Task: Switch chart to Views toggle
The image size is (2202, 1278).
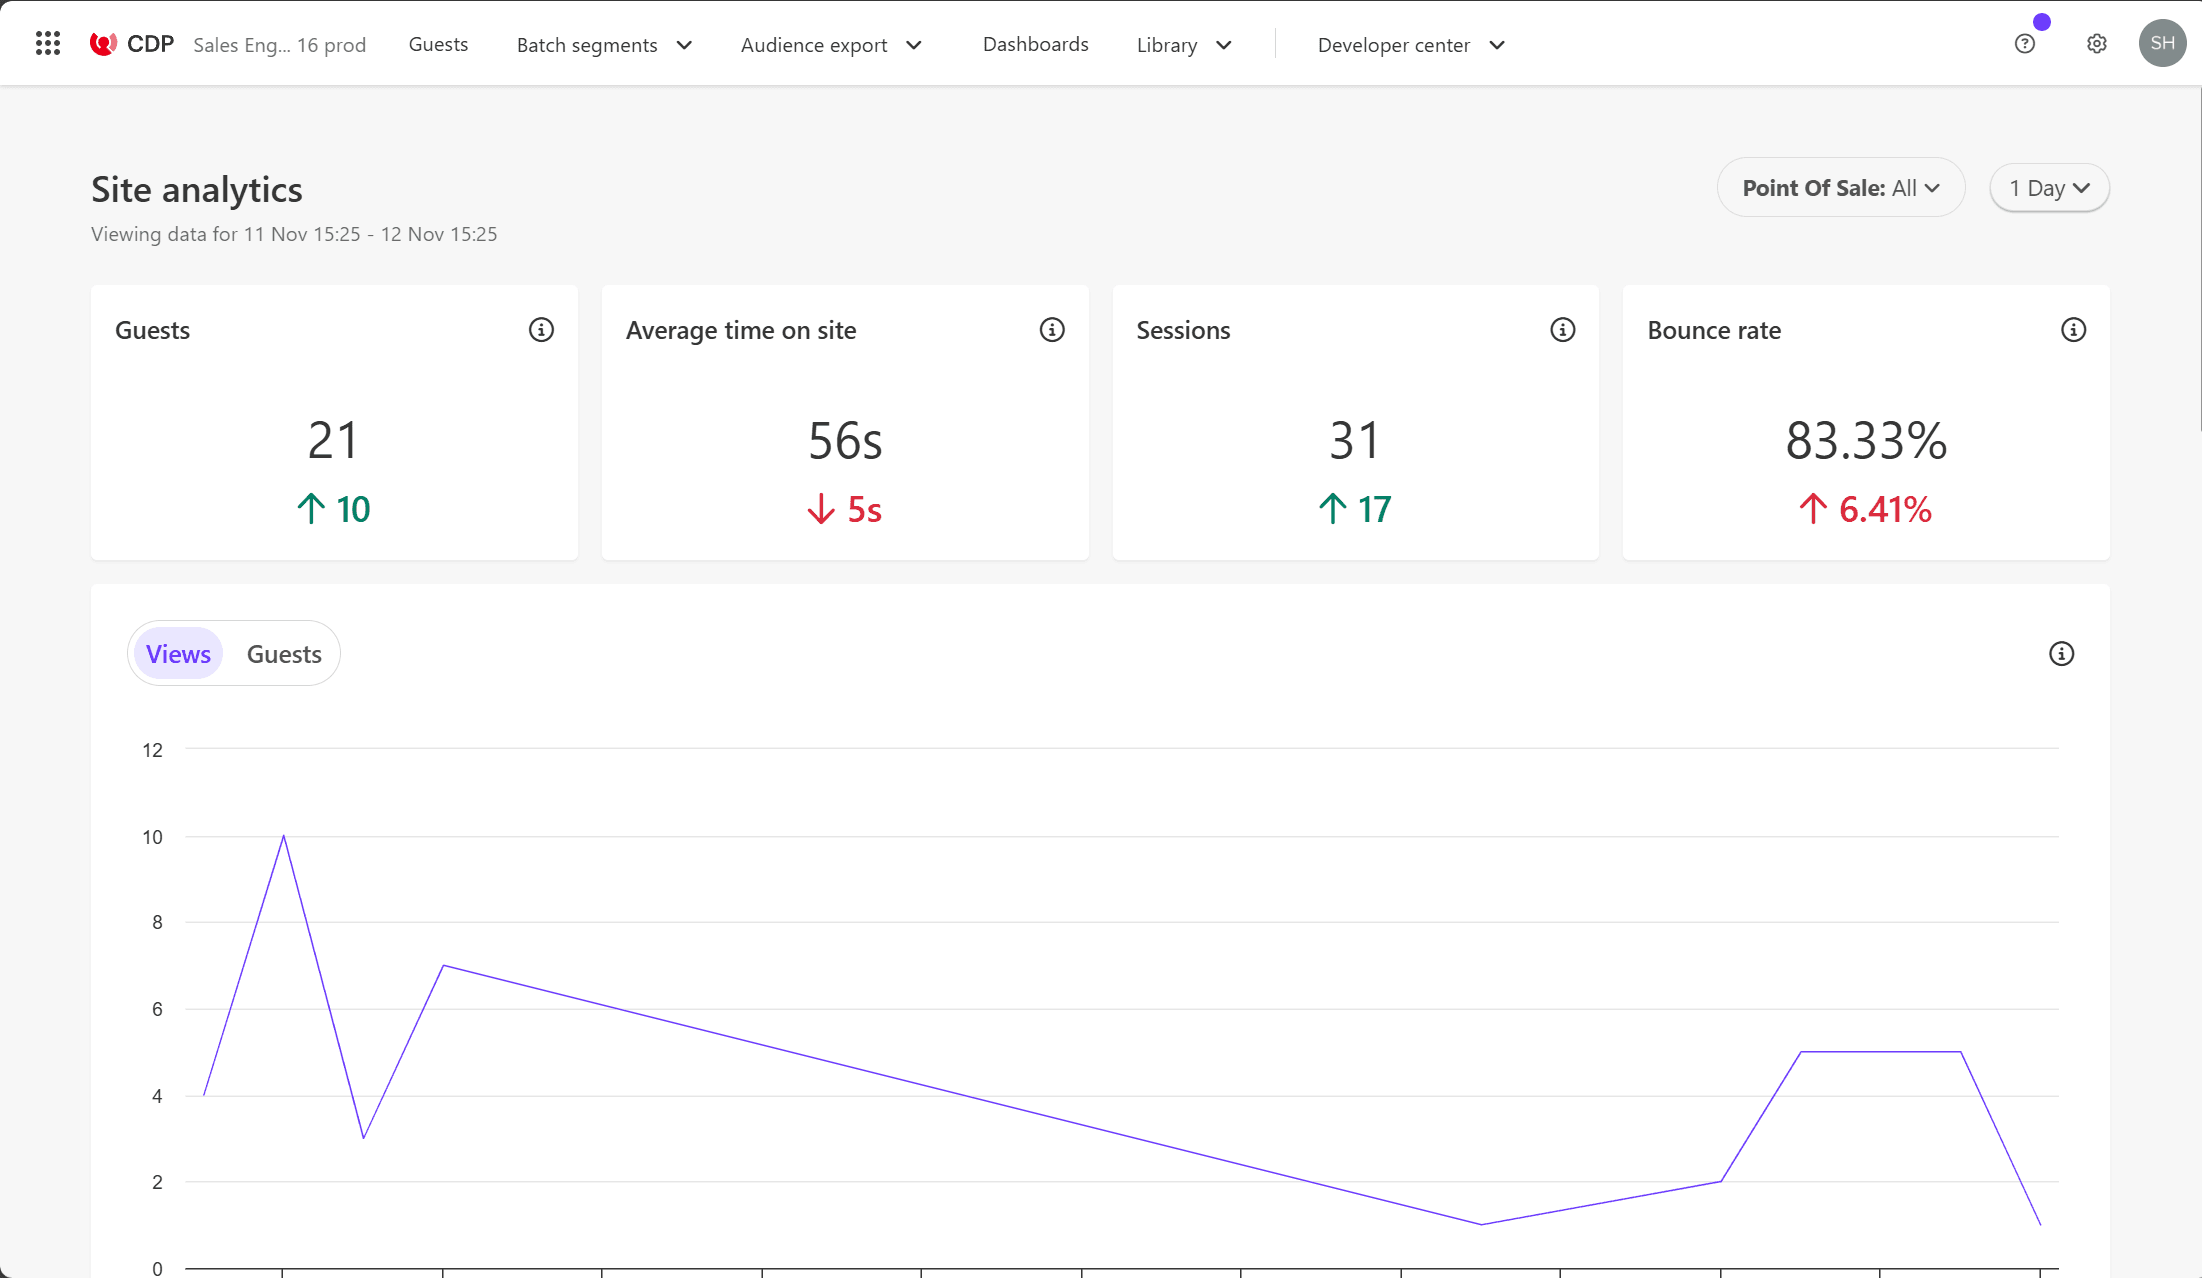Action: click(x=178, y=654)
